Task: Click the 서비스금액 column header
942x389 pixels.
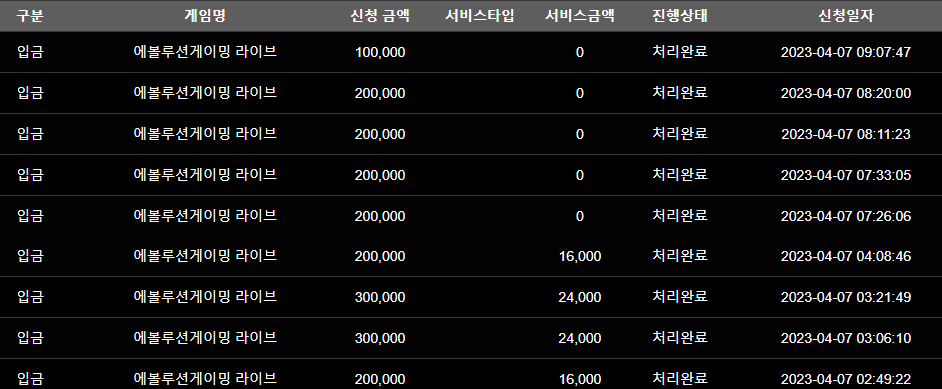Action: tap(580, 16)
